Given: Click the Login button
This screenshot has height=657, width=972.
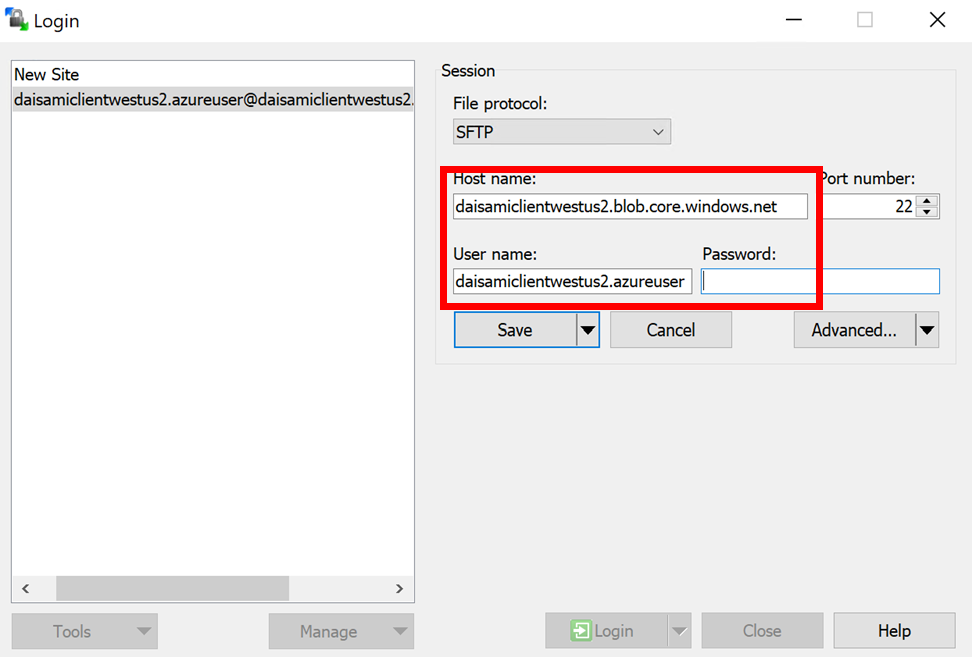Looking at the screenshot, I should click(606, 631).
